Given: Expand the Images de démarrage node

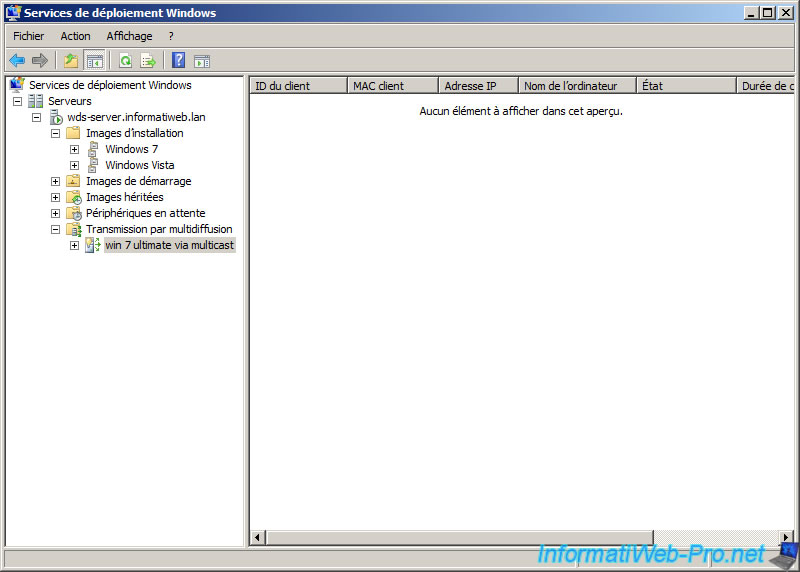Looking at the screenshot, I should [x=56, y=181].
